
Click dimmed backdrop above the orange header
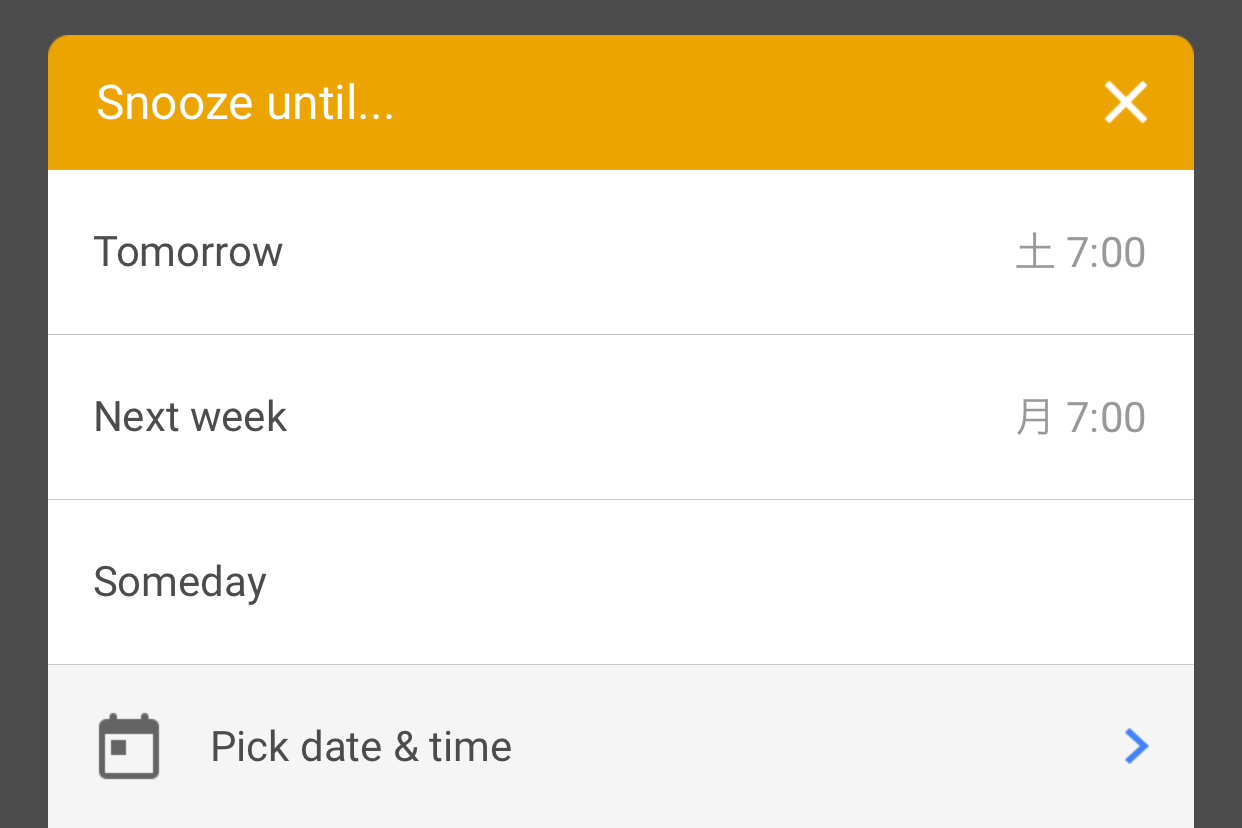[x=621, y=17]
